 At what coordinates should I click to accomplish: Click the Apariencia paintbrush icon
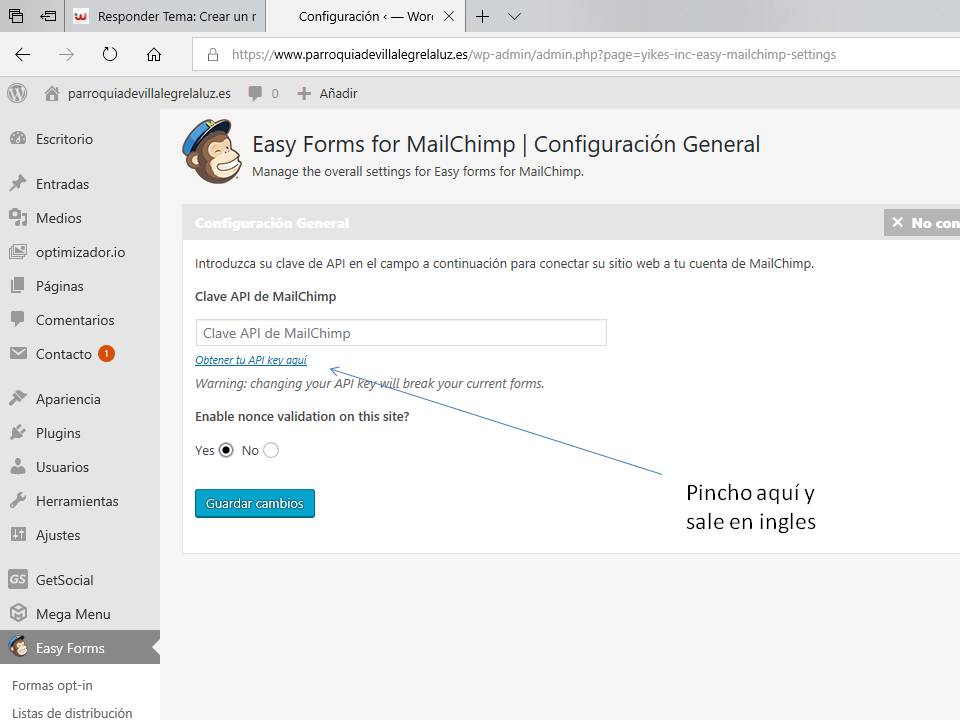click(18, 398)
